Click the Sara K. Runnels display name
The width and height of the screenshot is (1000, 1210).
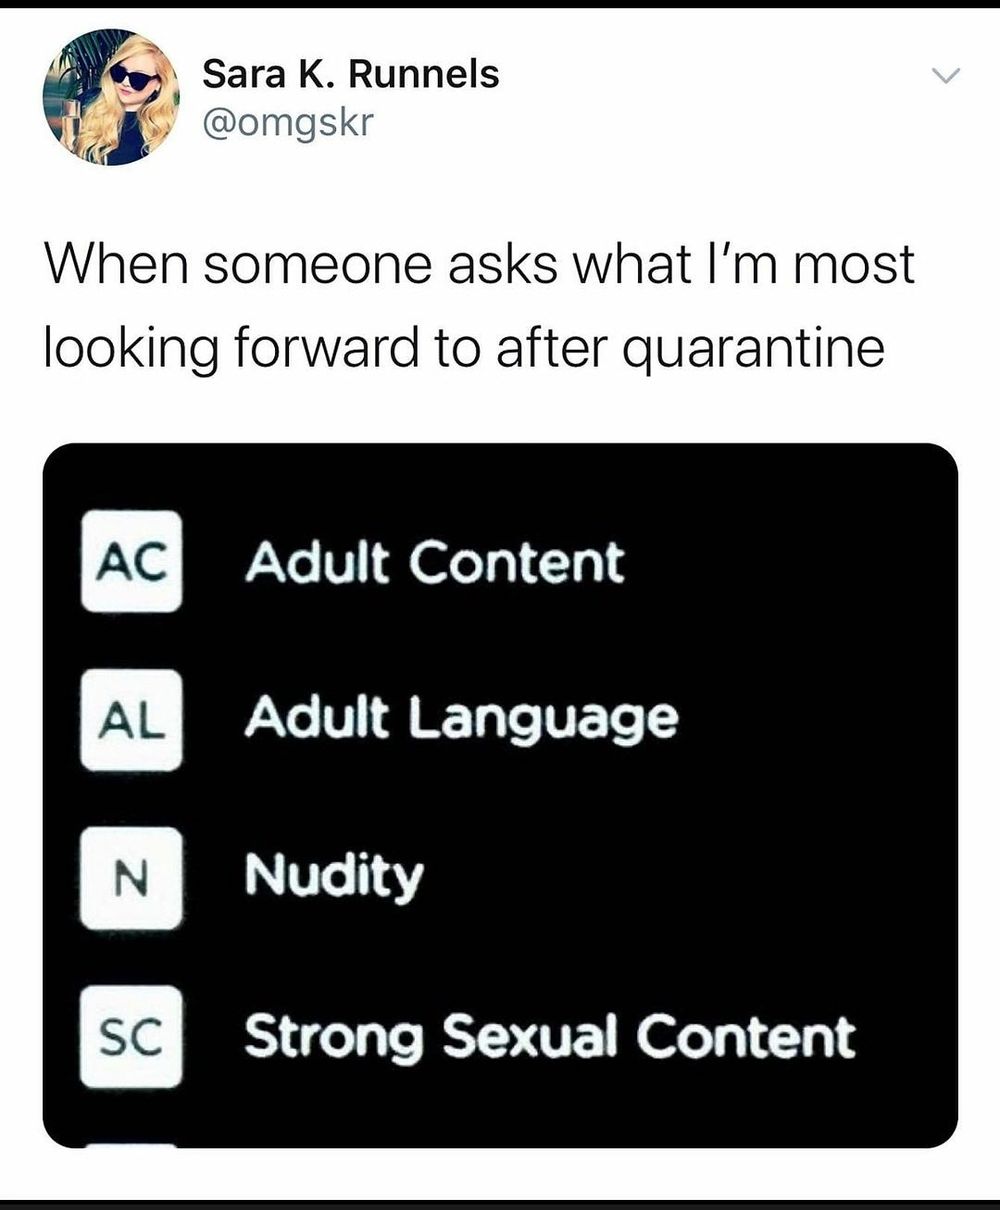[350, 74]
